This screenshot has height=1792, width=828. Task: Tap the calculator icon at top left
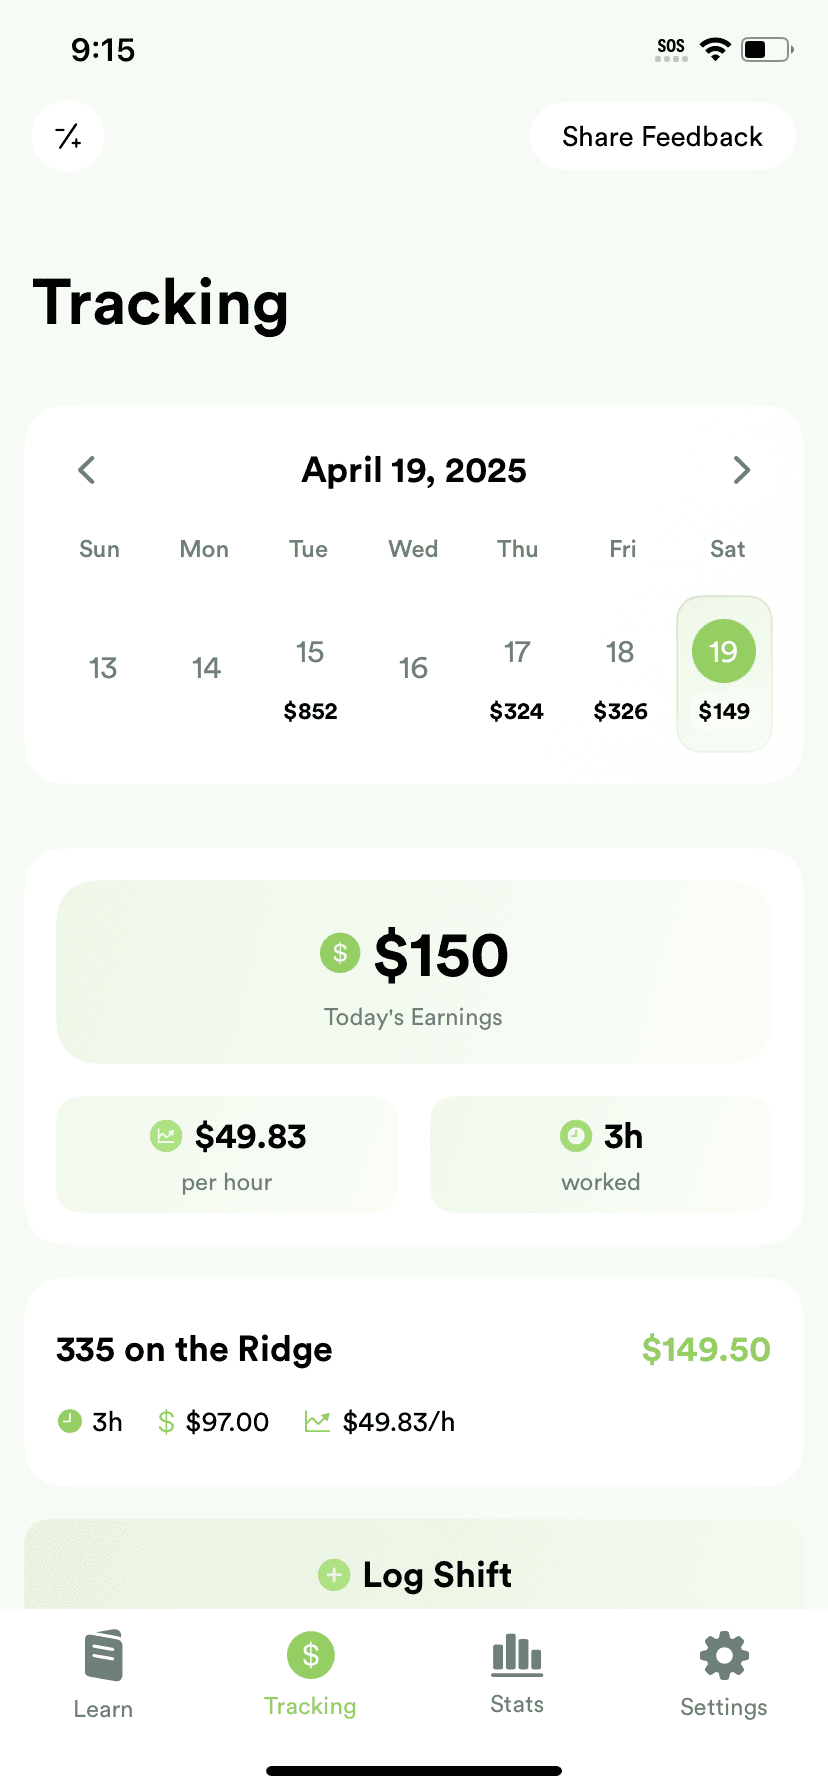[68, 136]
